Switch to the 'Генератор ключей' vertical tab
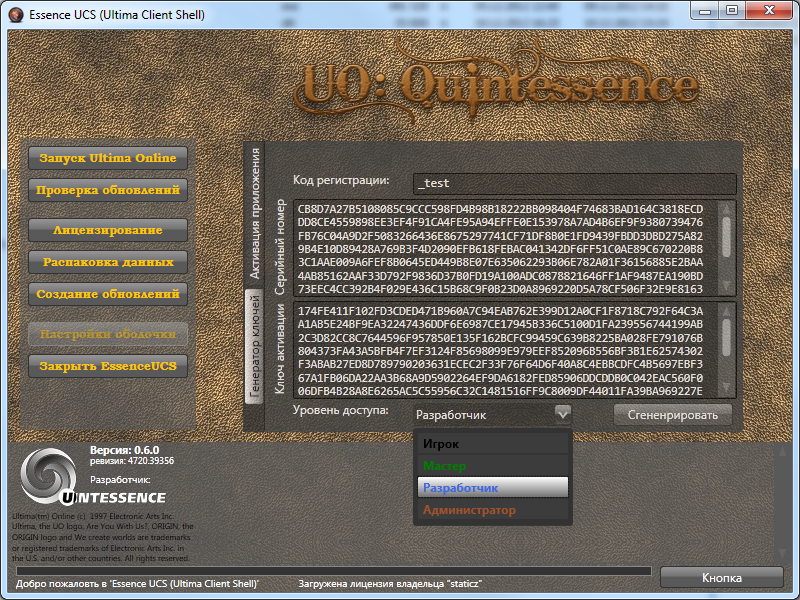The height and width of the screenshot is (600, 800). 255,347
